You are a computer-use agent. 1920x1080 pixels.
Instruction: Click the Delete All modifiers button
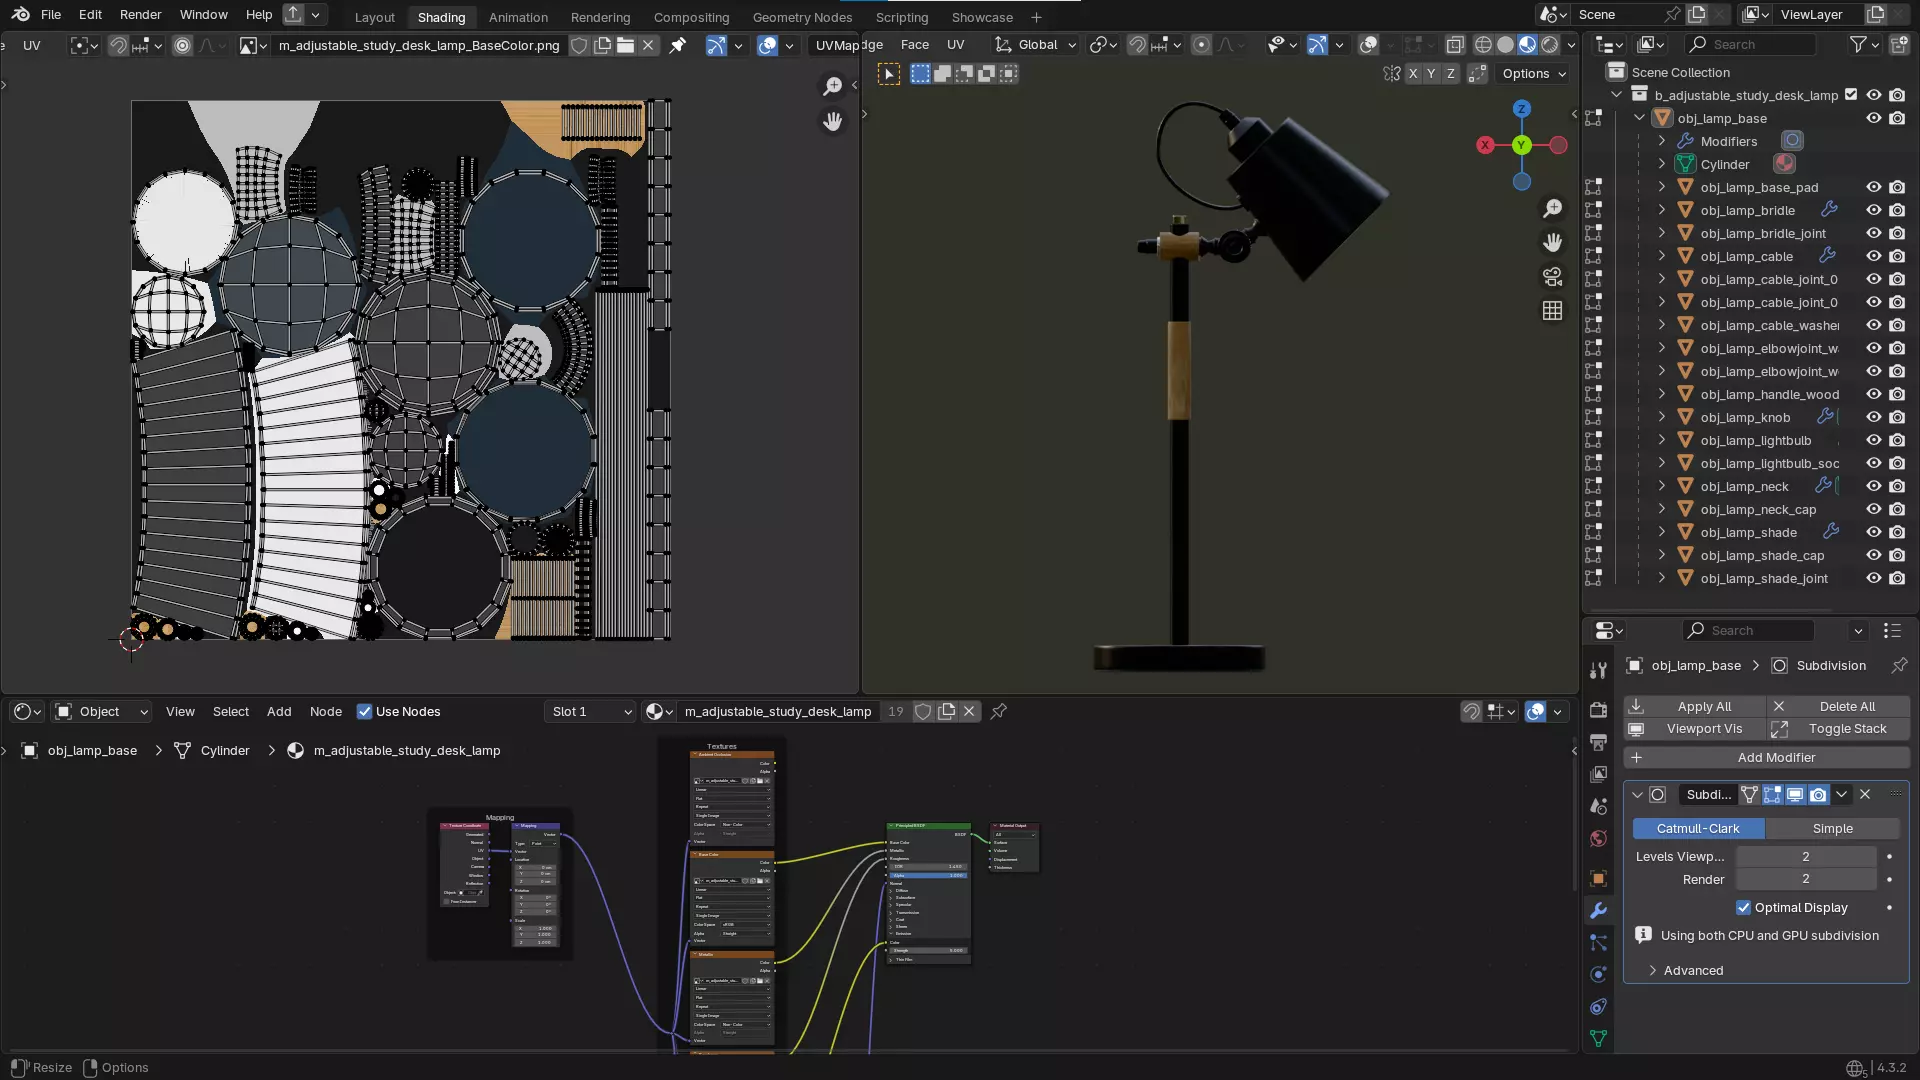(1838, 706)
